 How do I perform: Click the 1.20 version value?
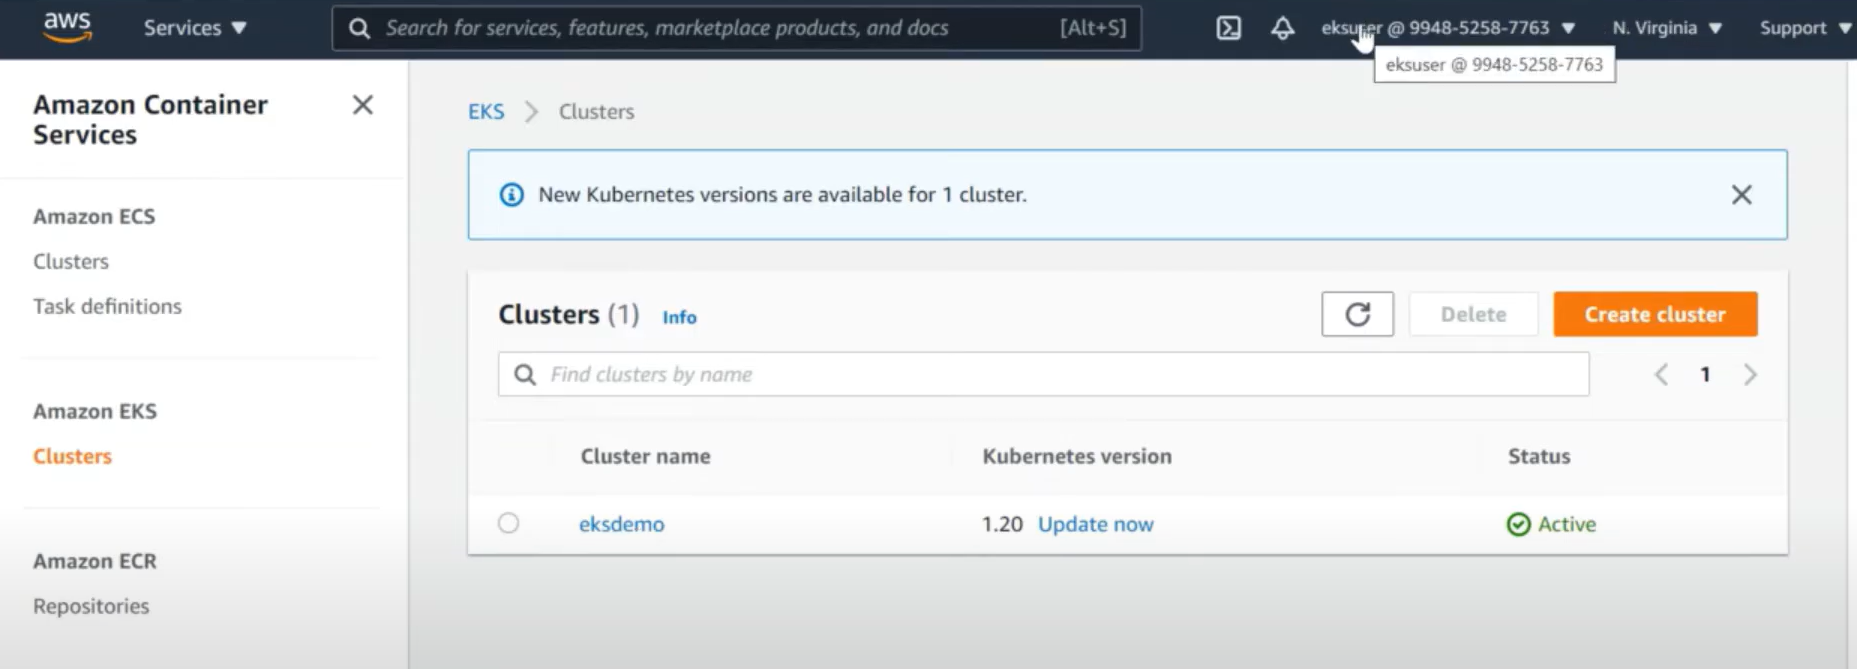(x=1002, y=524)
